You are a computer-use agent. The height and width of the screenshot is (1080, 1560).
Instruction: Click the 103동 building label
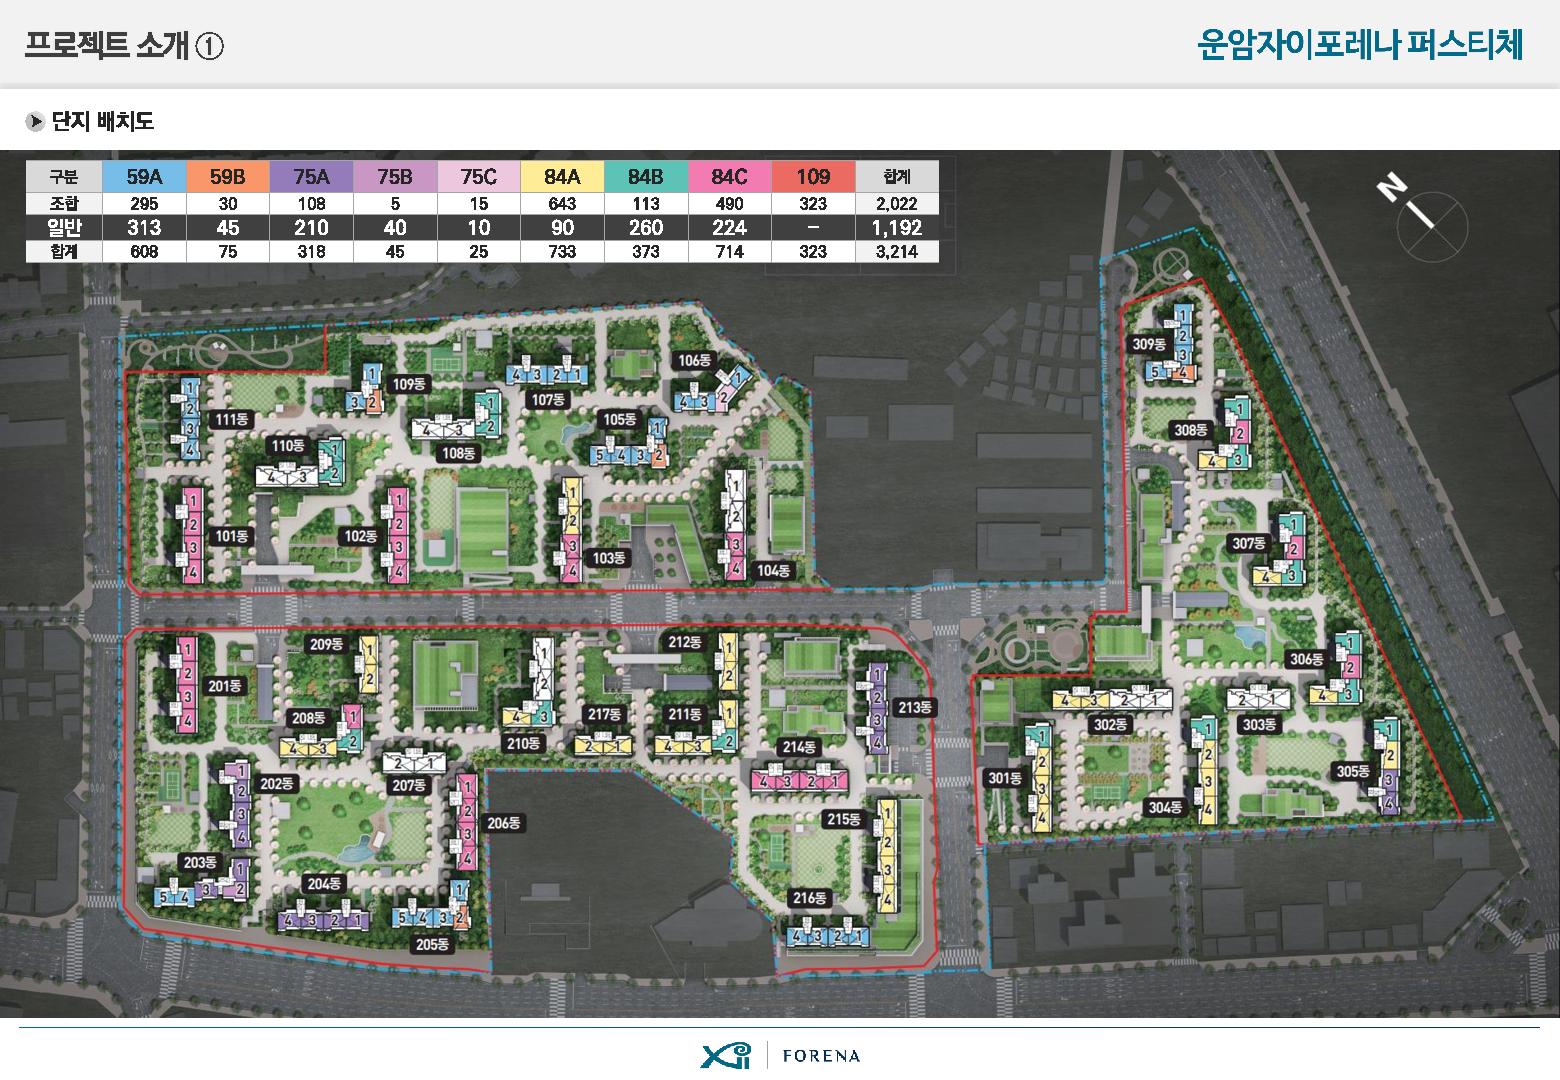point(609,558)
